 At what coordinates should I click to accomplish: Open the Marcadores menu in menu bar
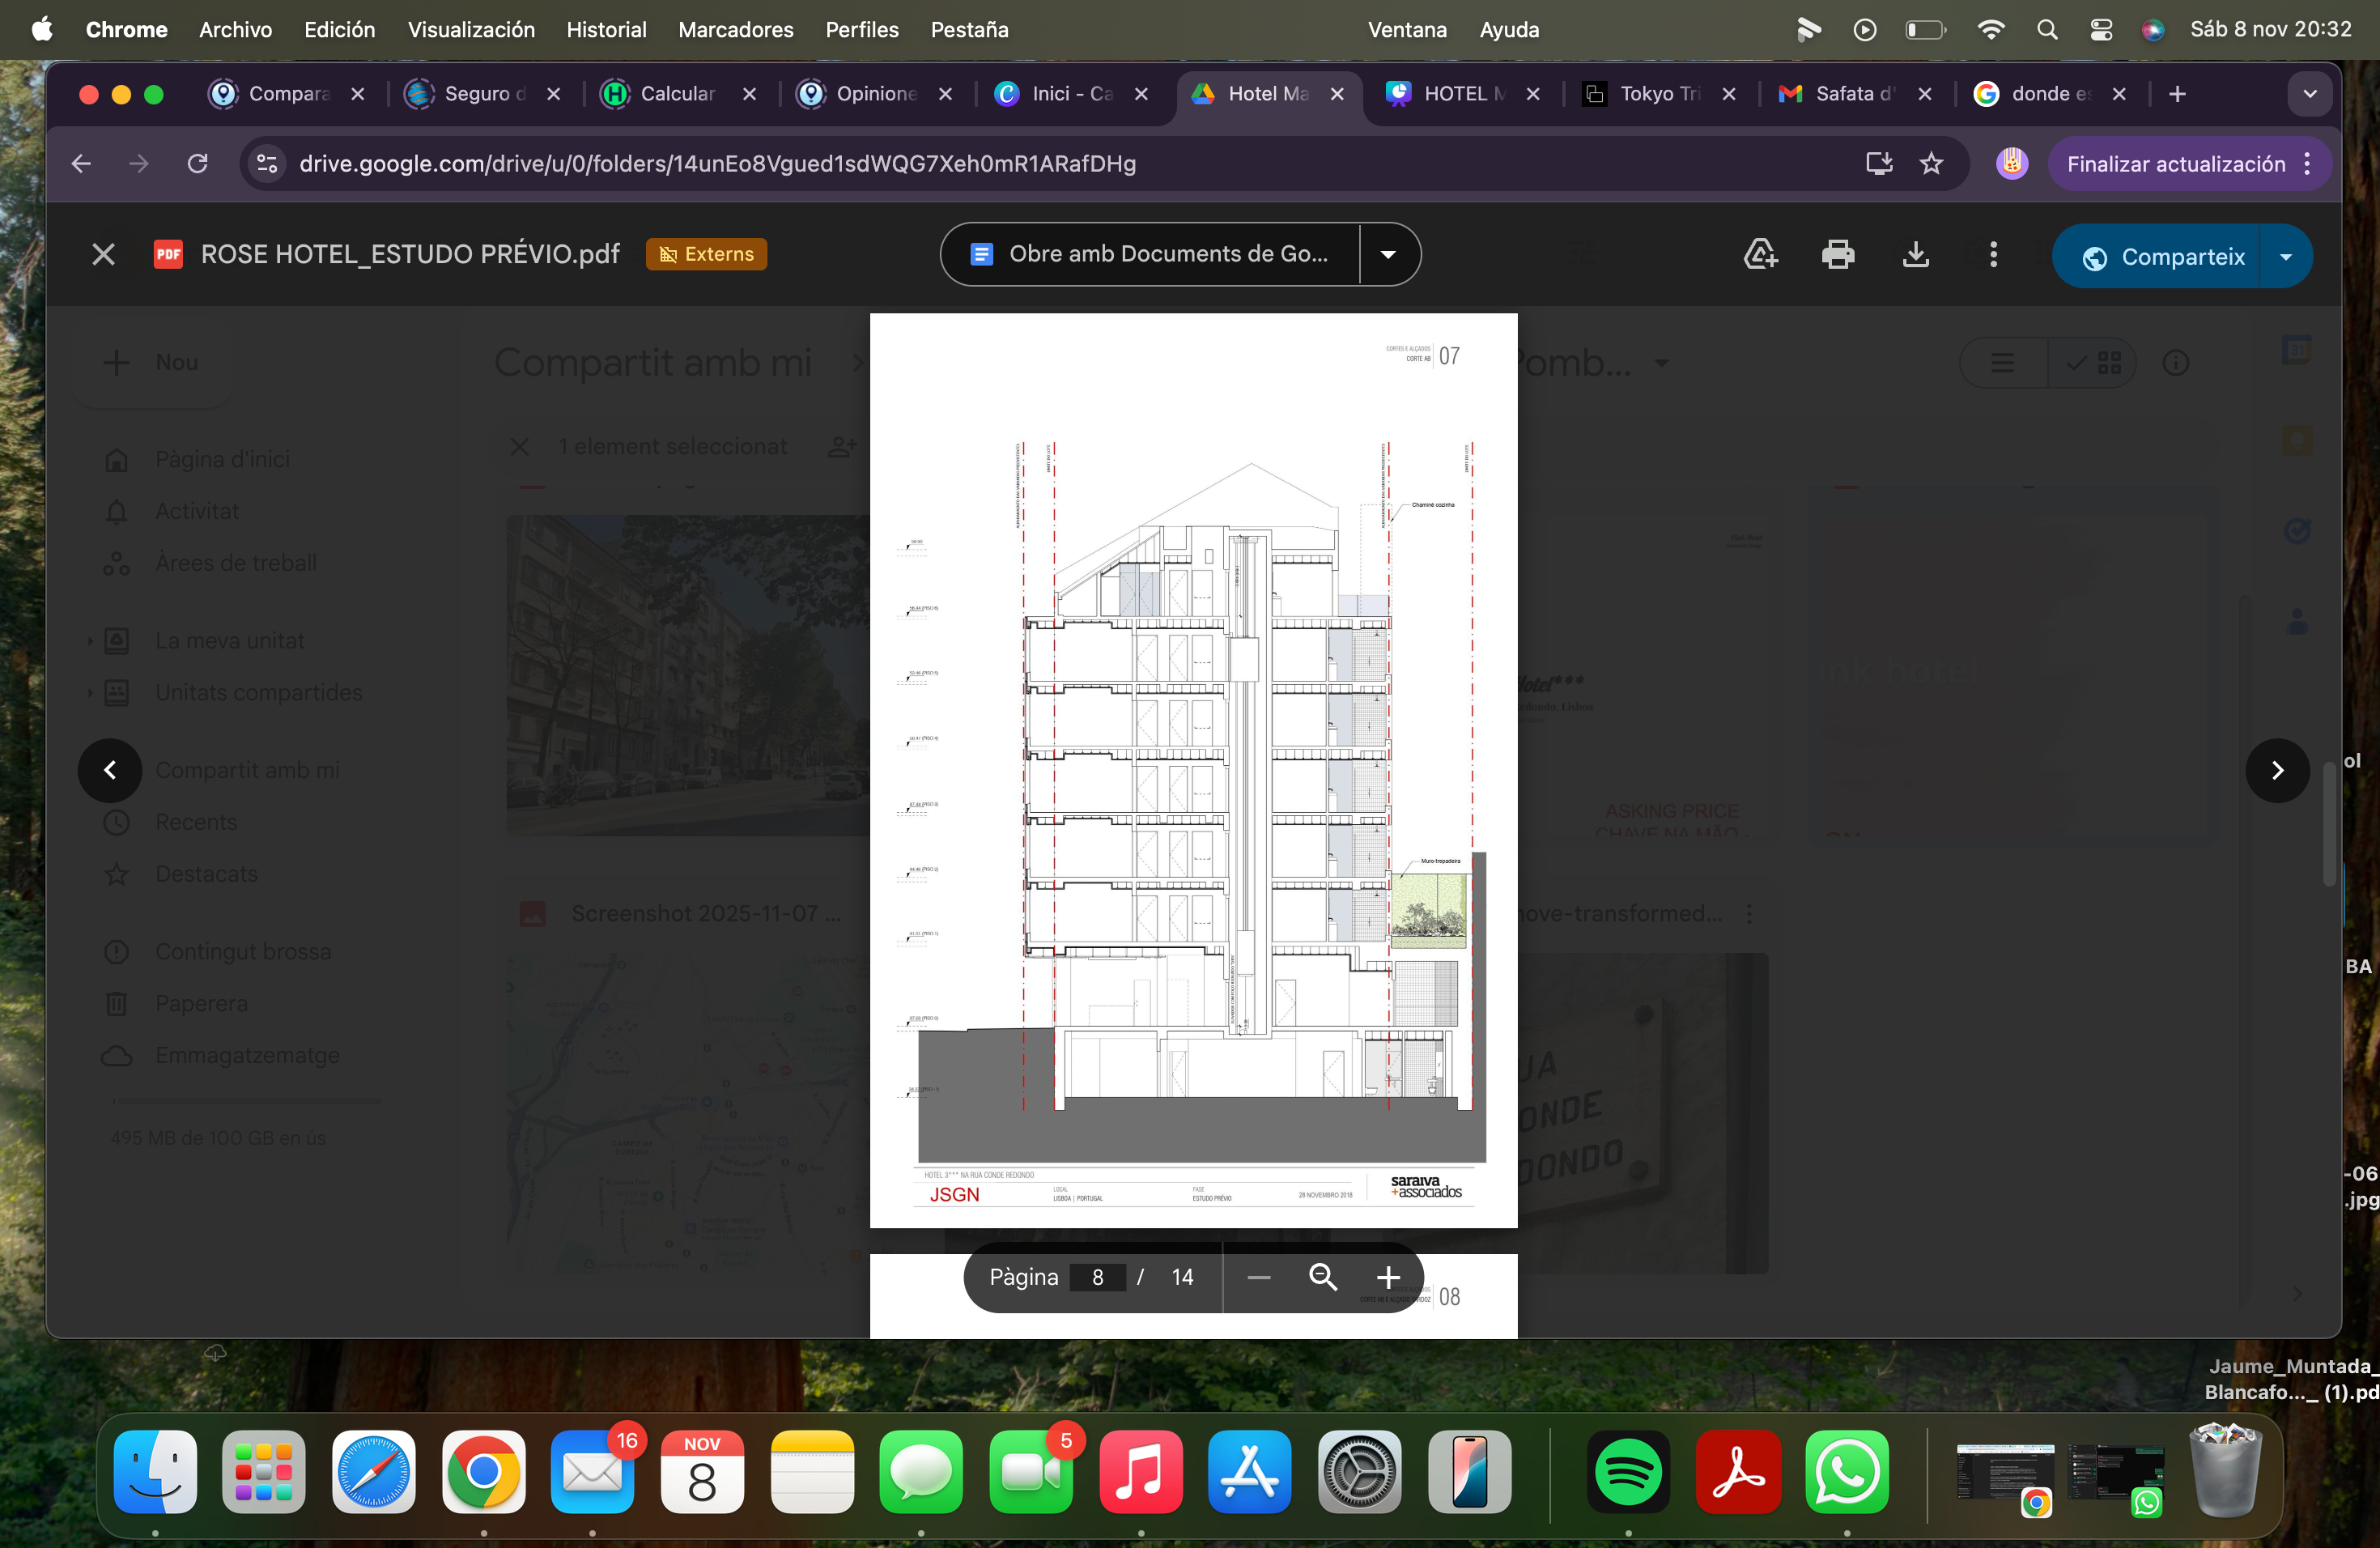click(x=735, y=30)
